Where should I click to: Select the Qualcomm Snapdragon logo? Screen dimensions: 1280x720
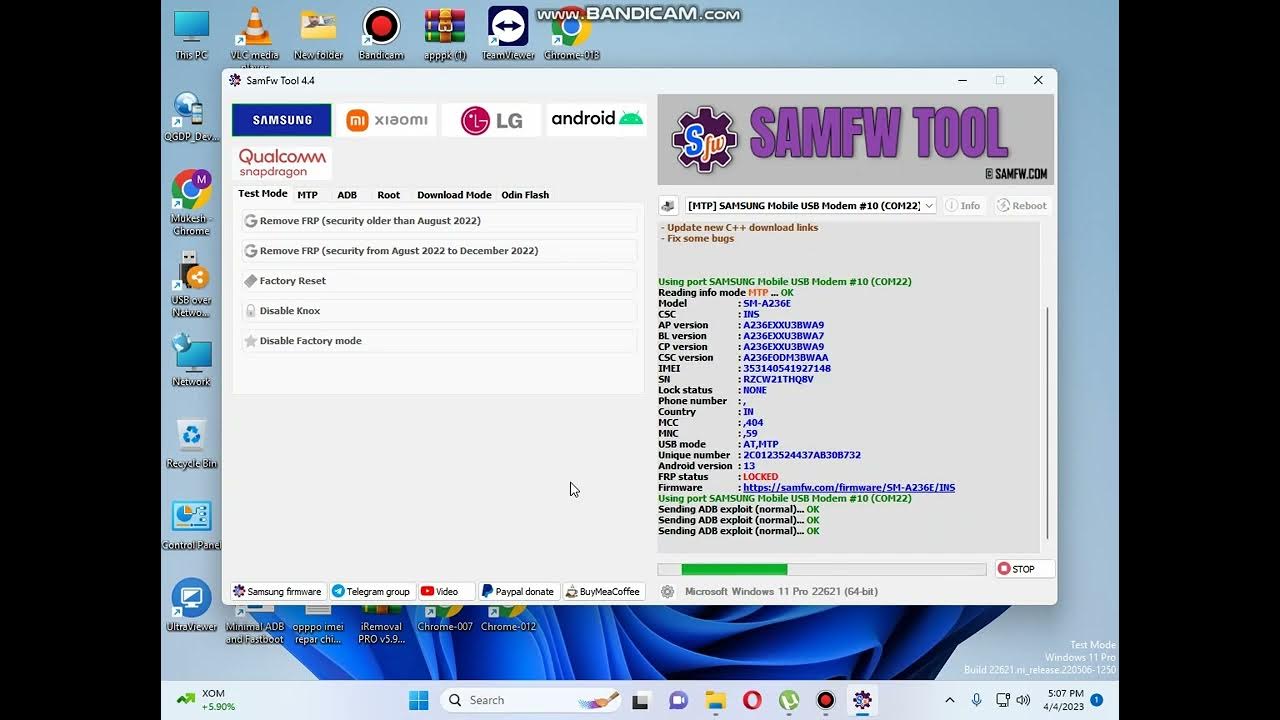(282, 163)
